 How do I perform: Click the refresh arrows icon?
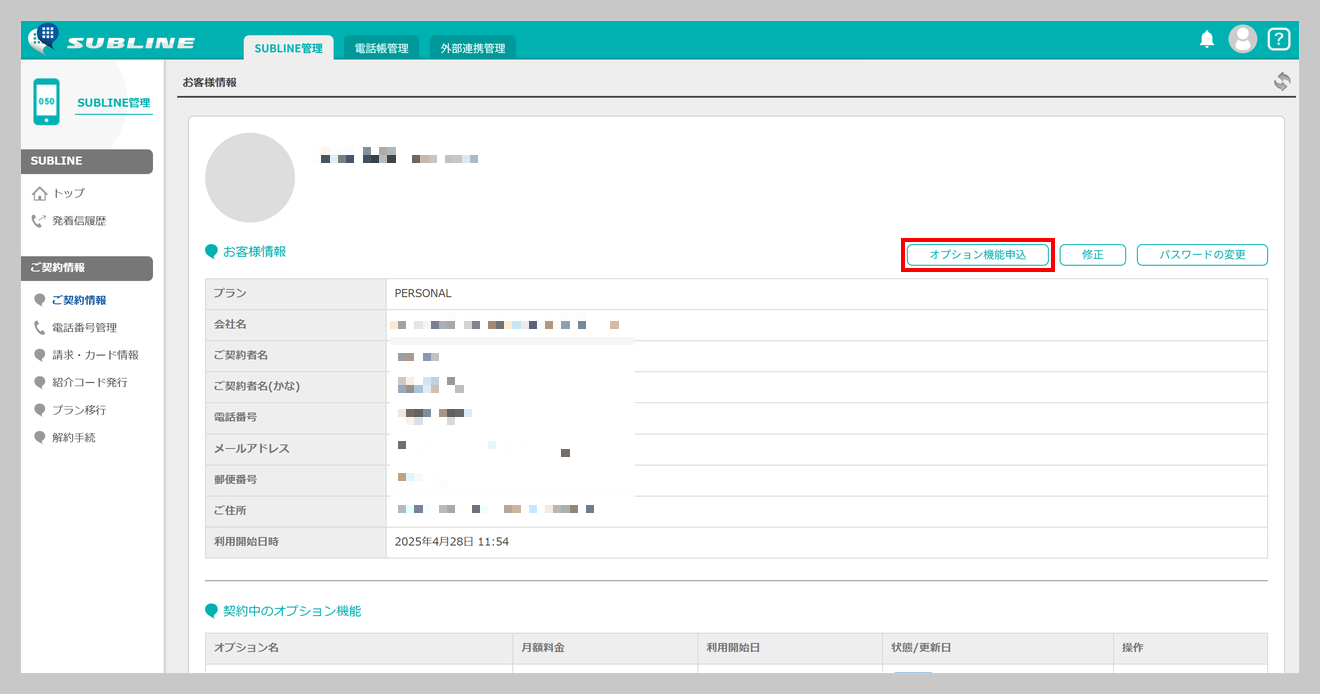click(1282, 82)
